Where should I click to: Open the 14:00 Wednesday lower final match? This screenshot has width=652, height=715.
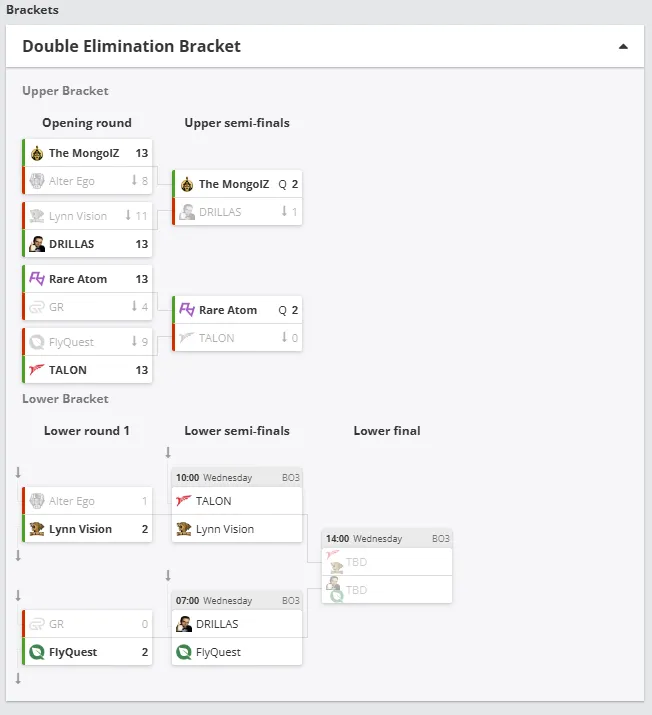pyautogui.click(x=387, y=566)
